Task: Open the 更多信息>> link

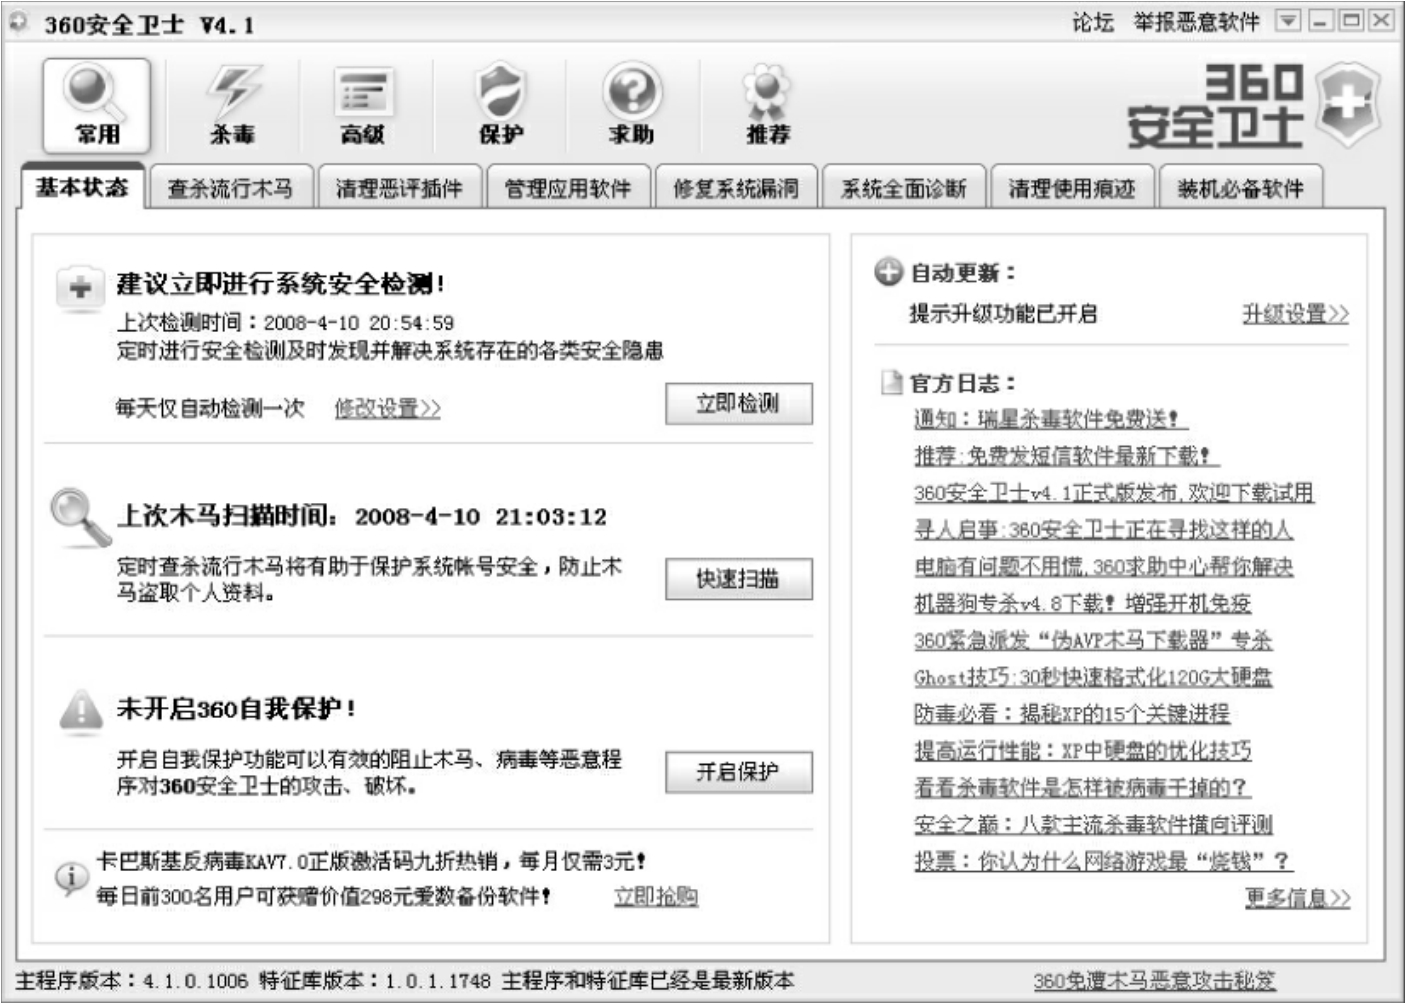Action: click(x=1297, y=898)
